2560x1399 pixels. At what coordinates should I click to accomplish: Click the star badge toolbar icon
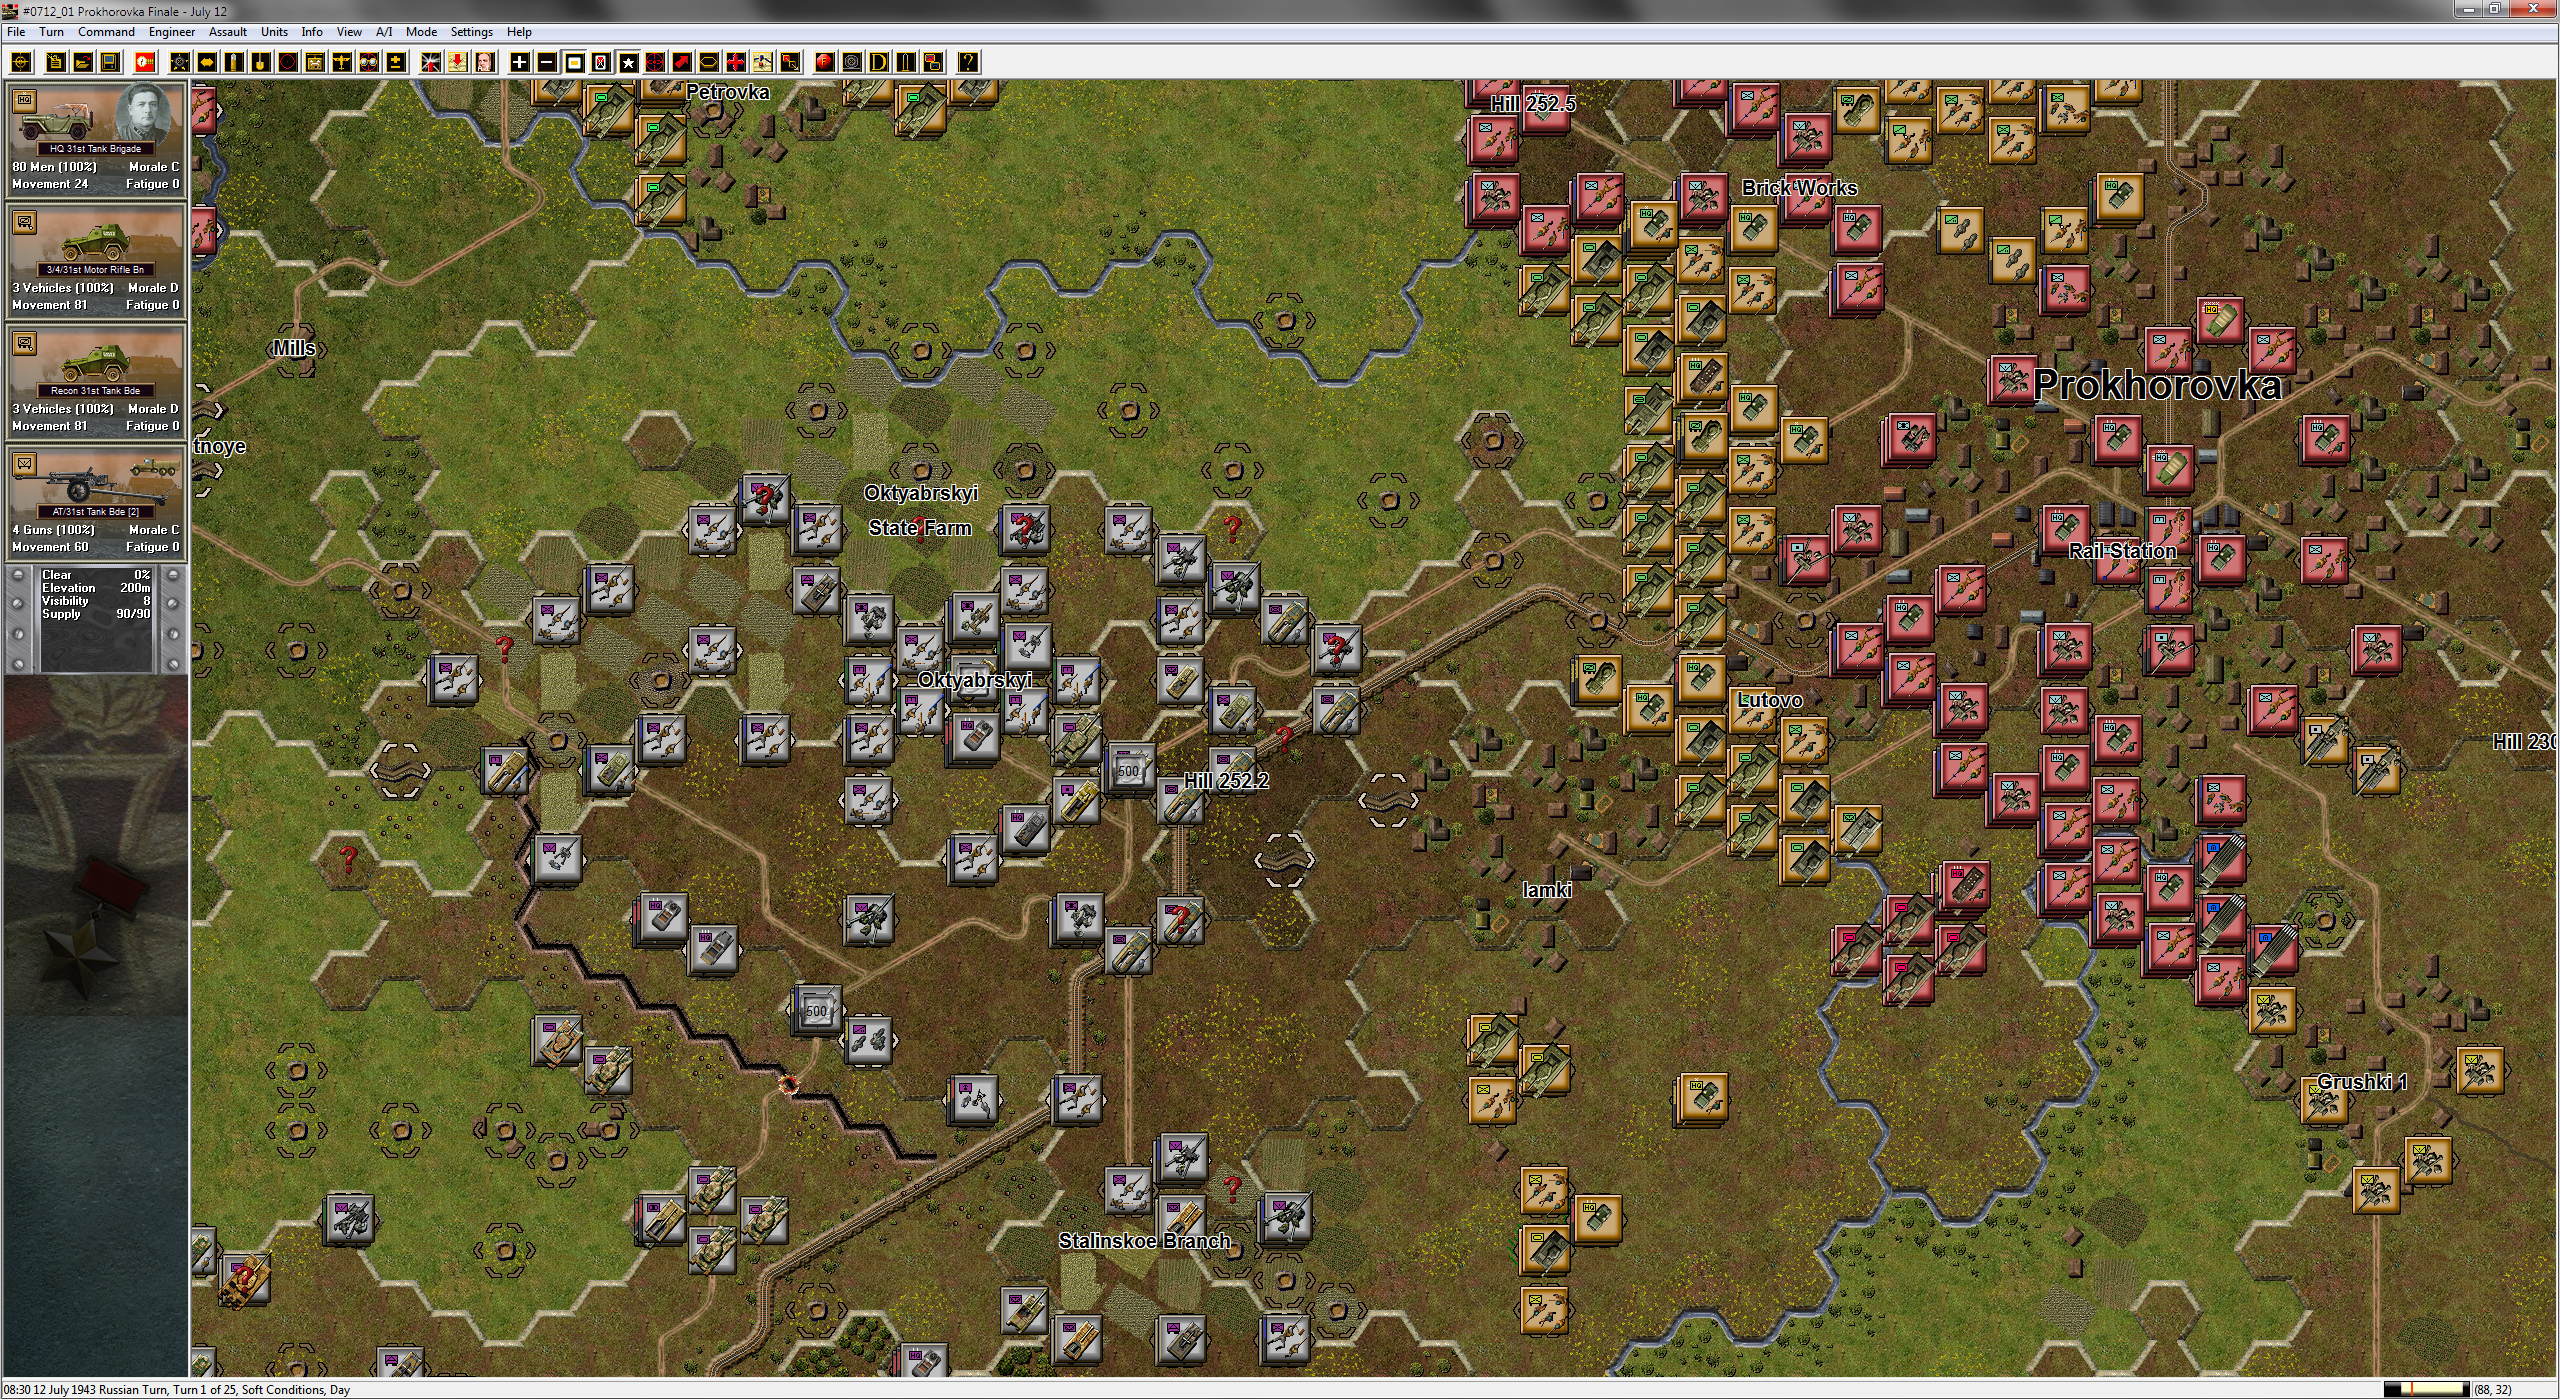point(180,62)
